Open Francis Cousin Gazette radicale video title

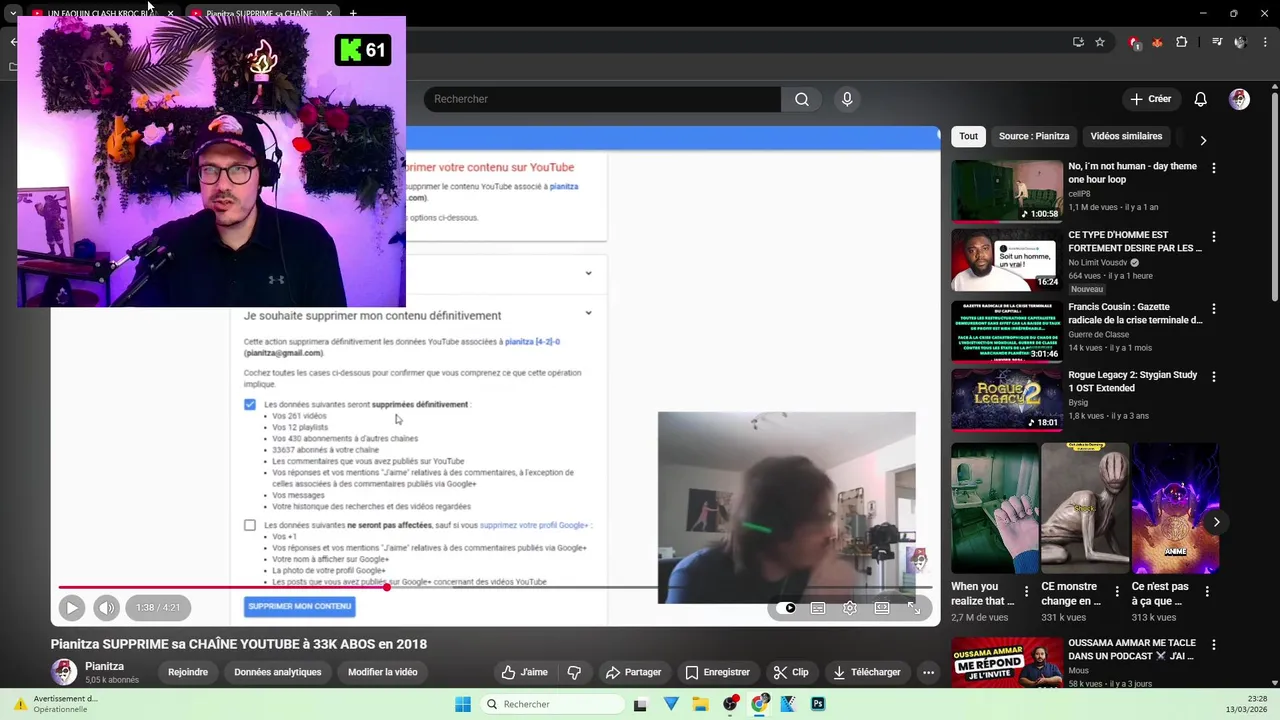1135,314
